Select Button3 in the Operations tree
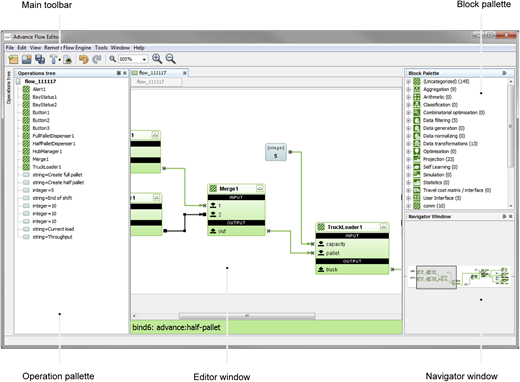The image size is (520, 382). click(x=41, y=128)
